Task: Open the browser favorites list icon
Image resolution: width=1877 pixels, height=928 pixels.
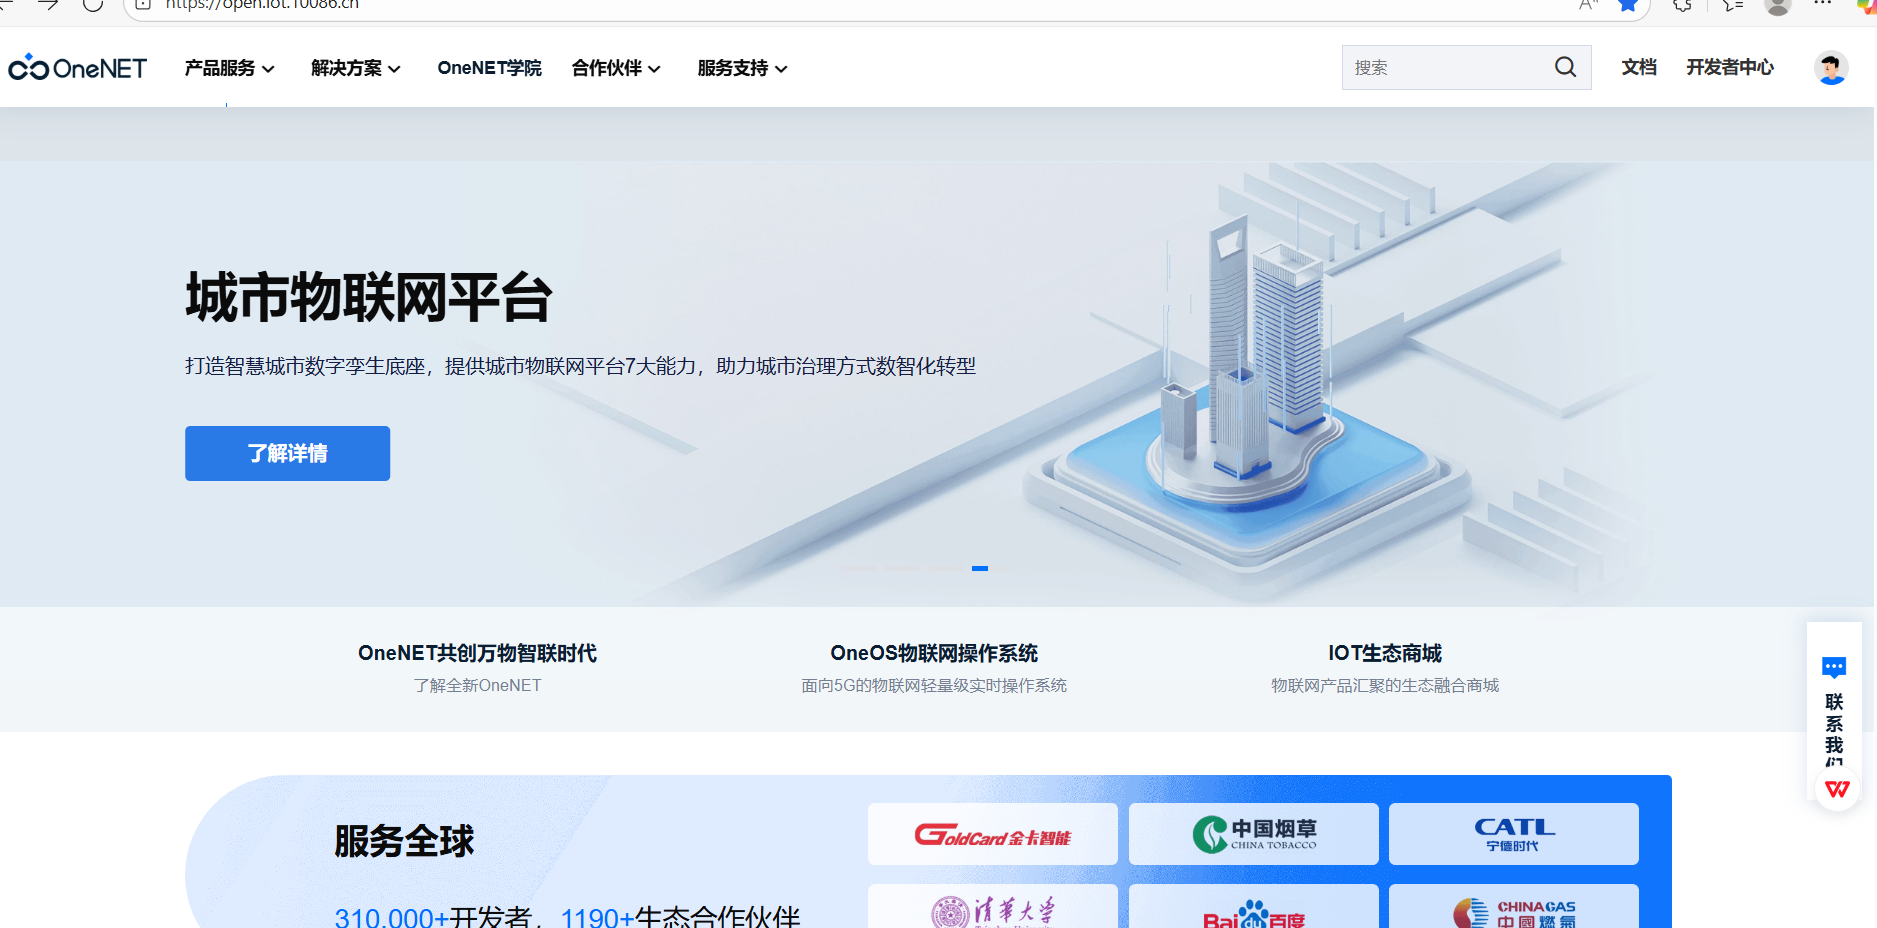Action: 1733,5
